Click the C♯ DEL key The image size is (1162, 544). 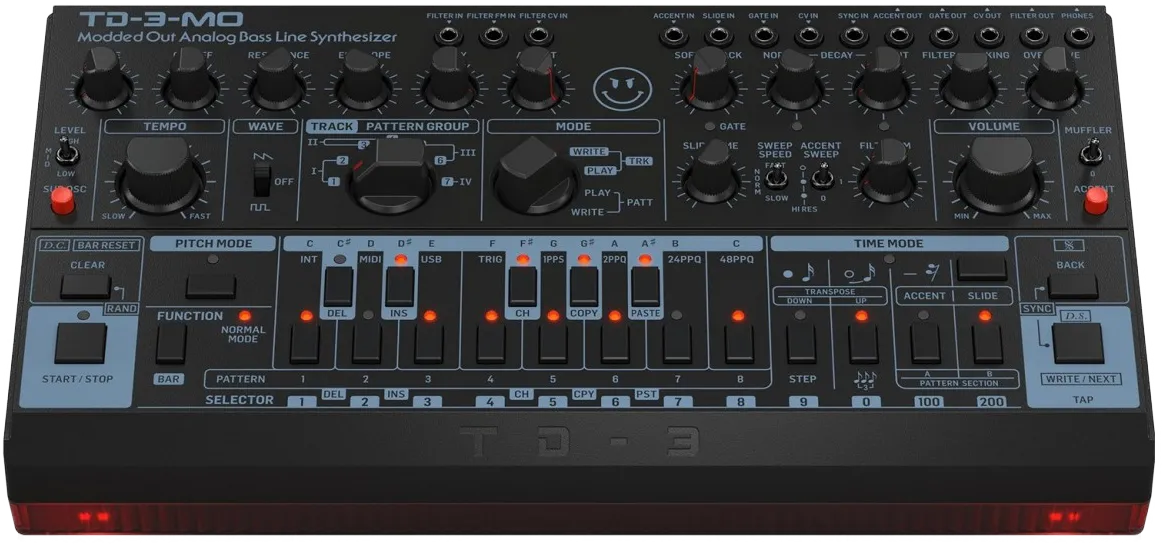(338, 287)
